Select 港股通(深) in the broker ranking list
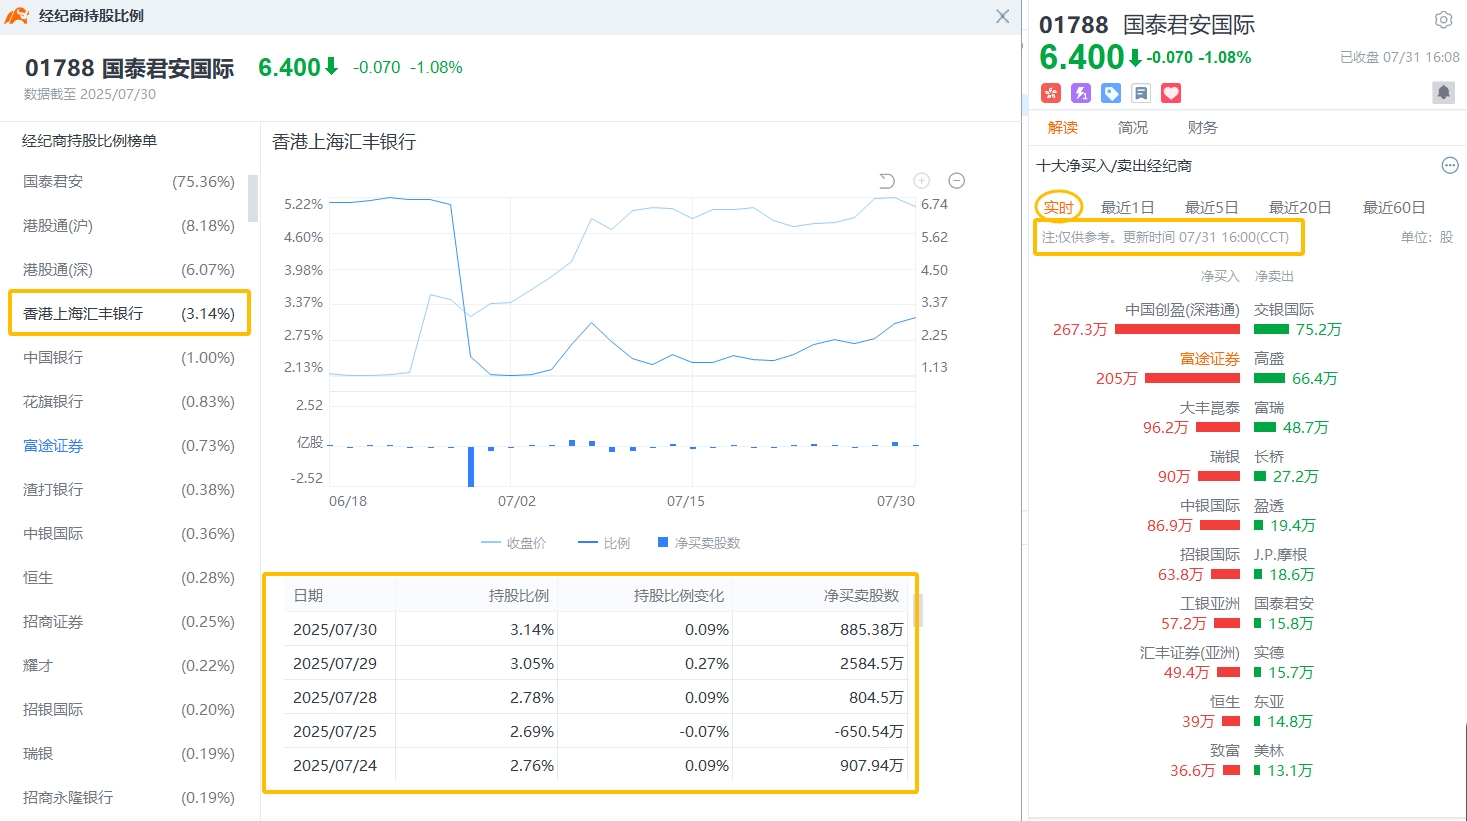 (x=129, y=270)
